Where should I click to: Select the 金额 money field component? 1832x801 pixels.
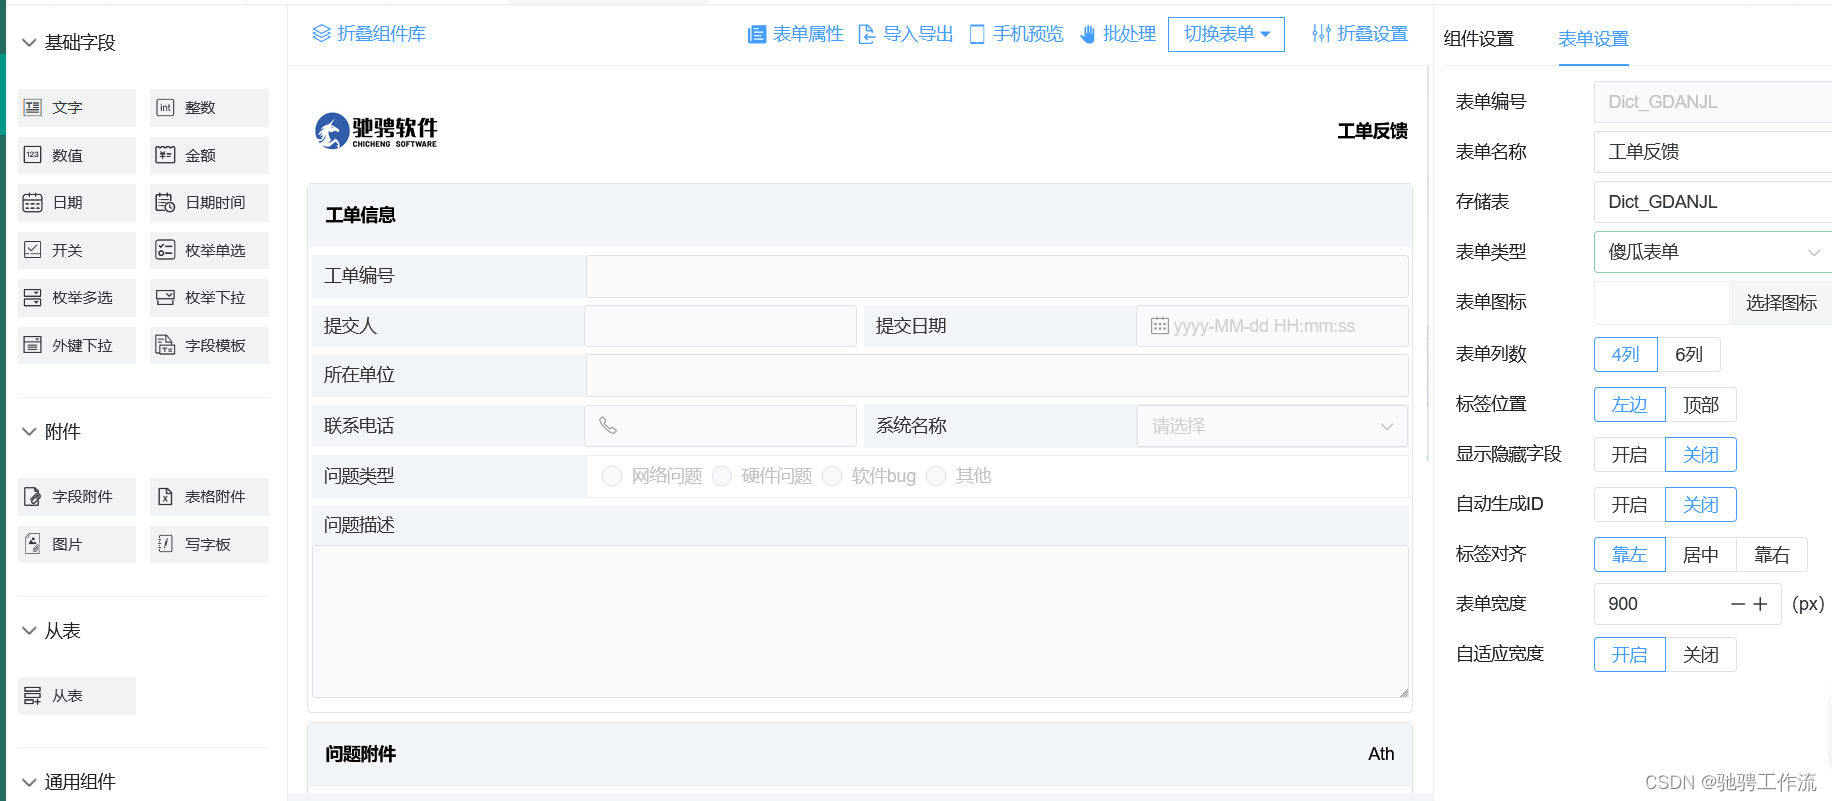click(209, 155)
